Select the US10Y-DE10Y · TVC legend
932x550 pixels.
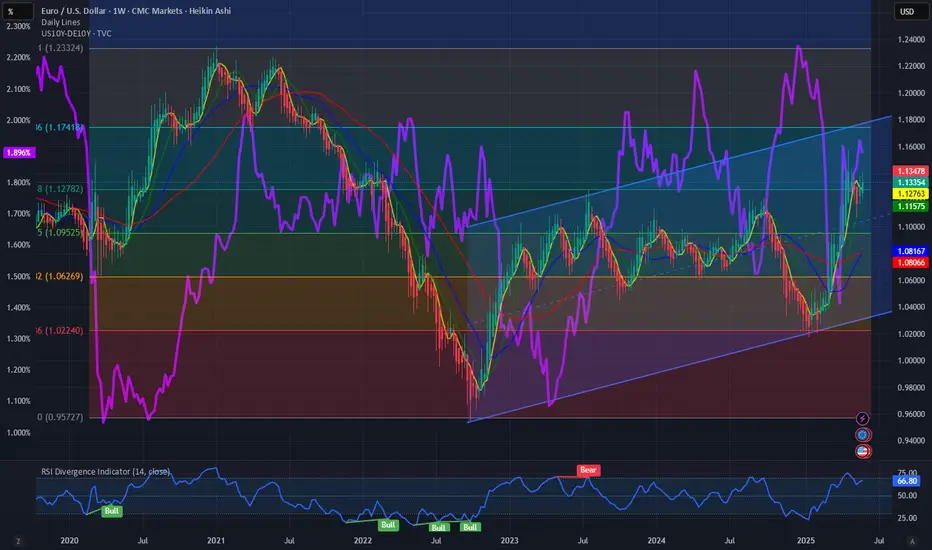point(76,33)
